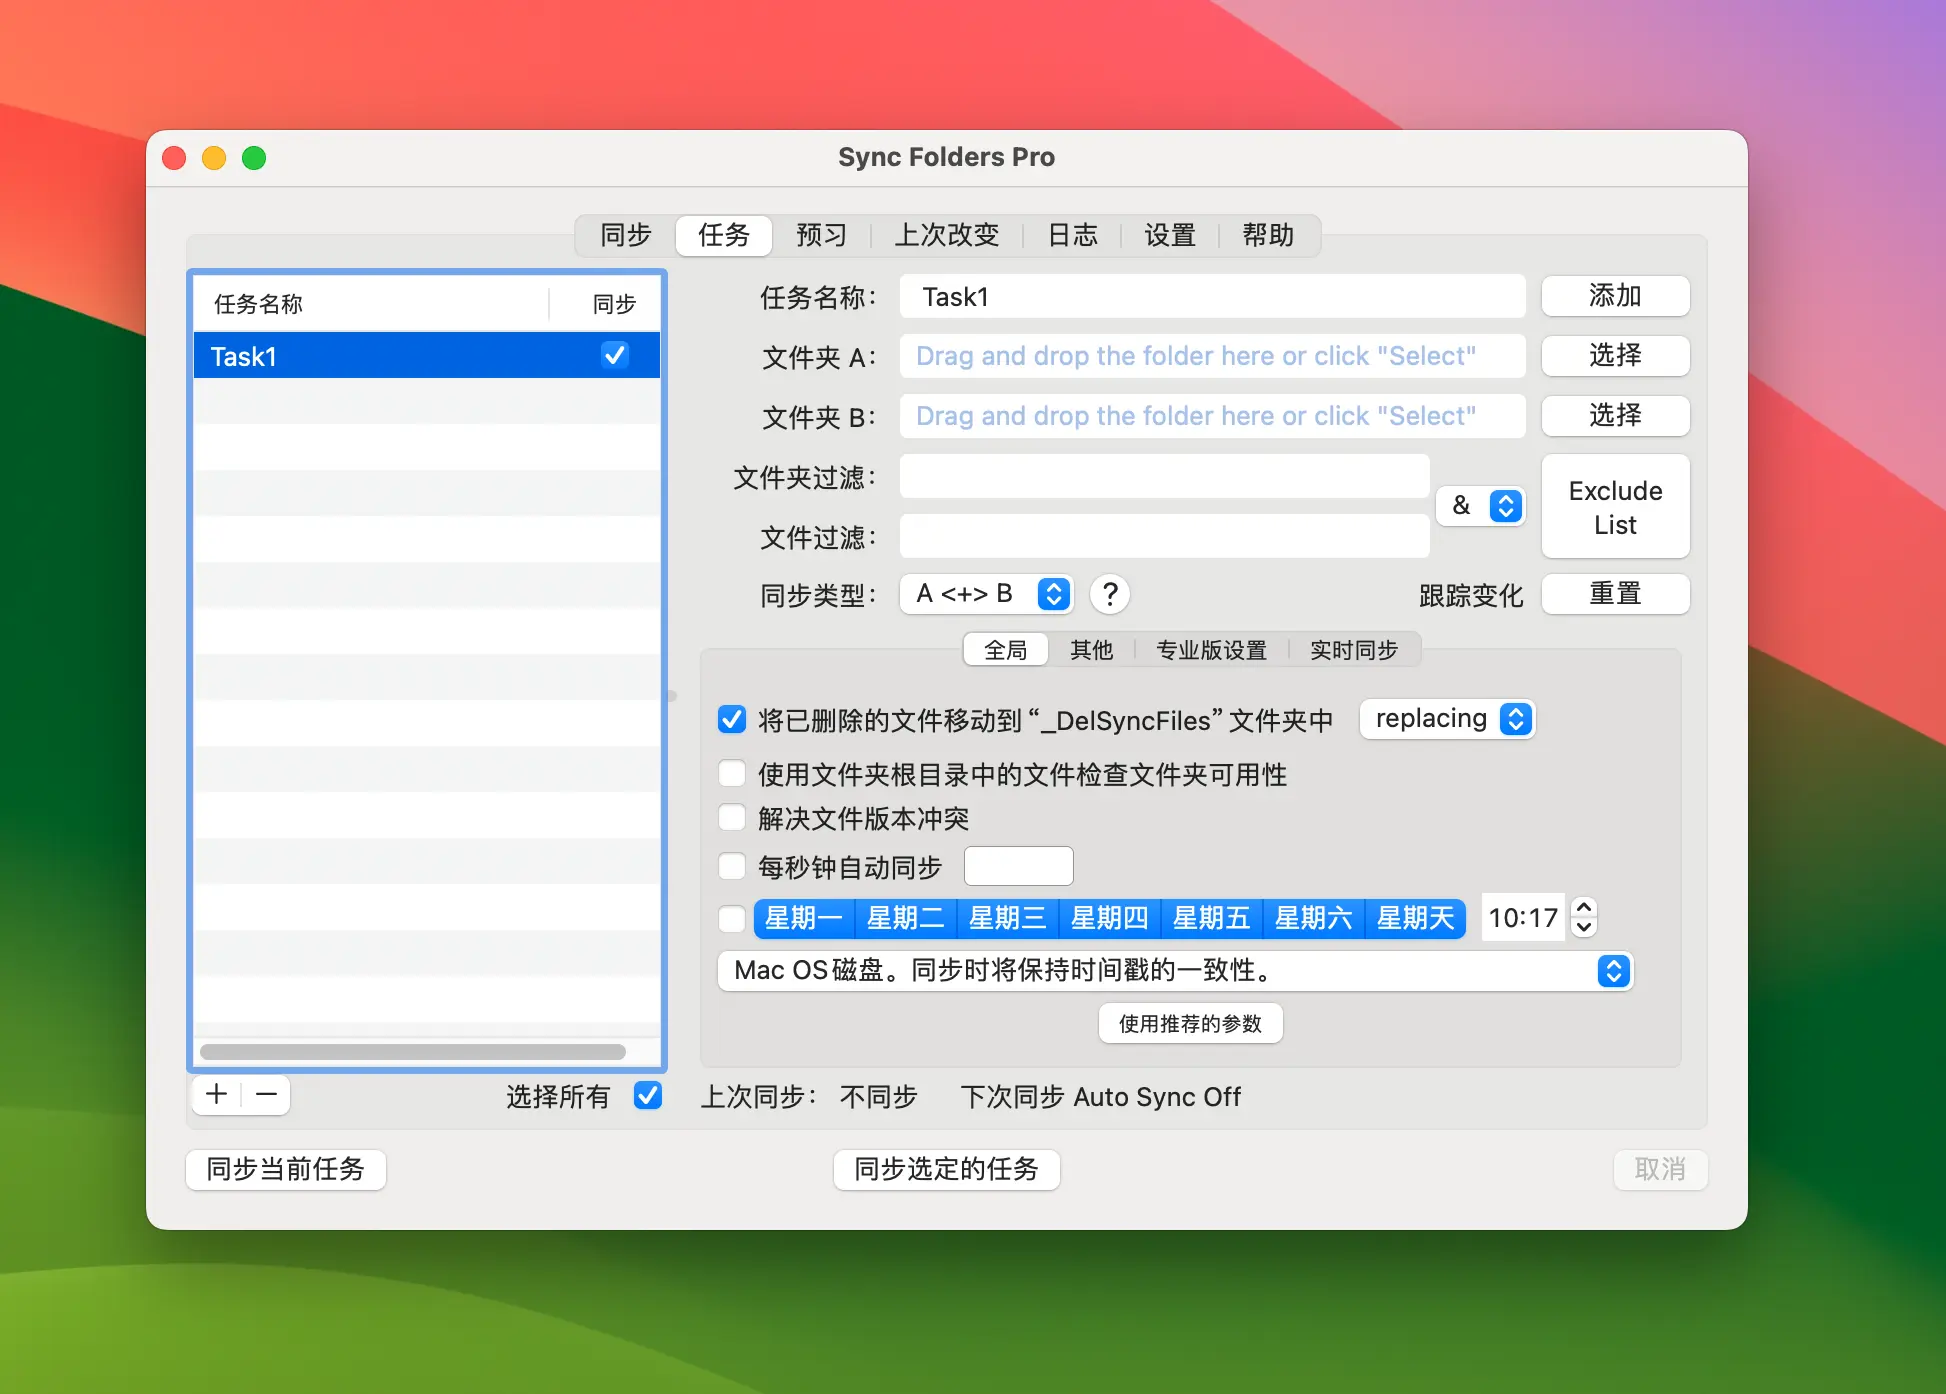Open the Mac OS 磁盘 dropdown
Viewport: 1946px width, 1394px height.
tap(1612, 970)
